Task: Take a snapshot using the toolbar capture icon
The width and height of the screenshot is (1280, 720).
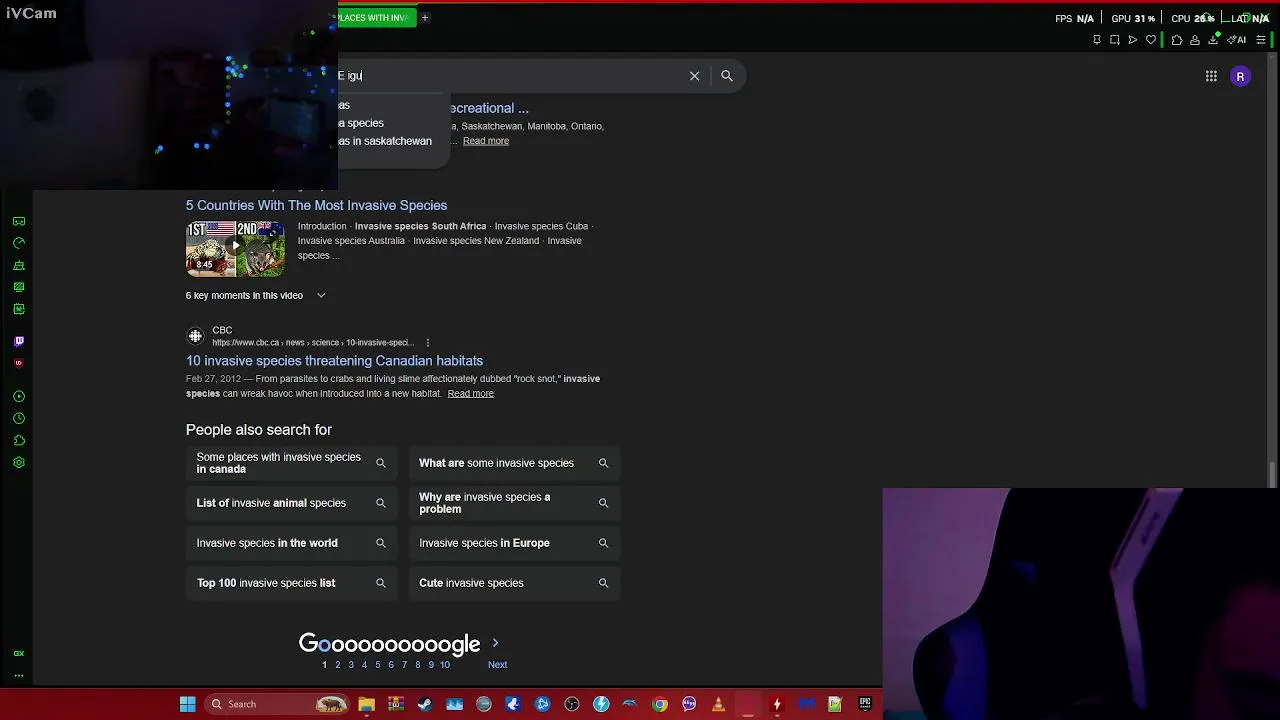Action: (x=1115, y=40)
